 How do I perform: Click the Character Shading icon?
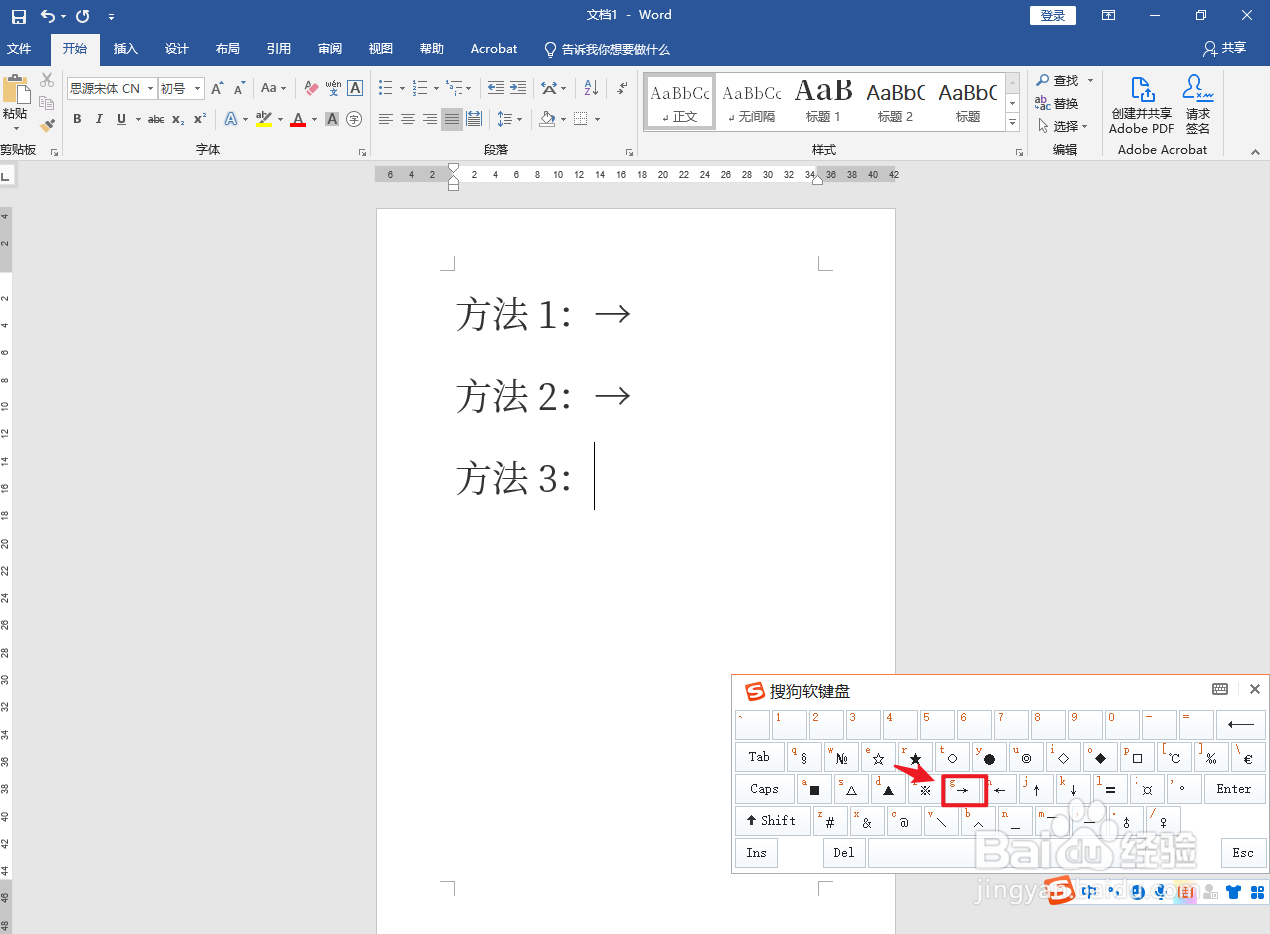click(x=332, y=119)
